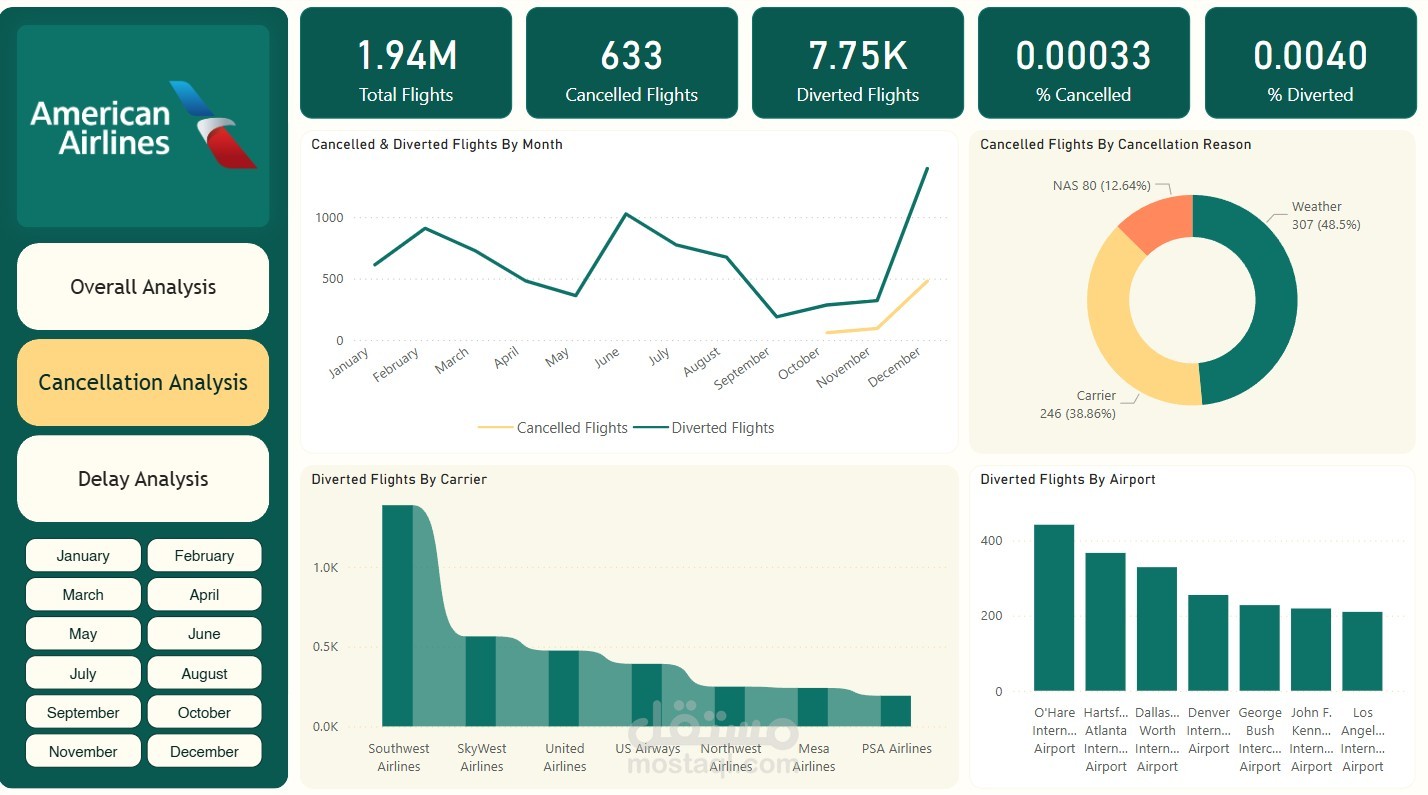Click the 1.94M Total Flights card

pos(406,63)
